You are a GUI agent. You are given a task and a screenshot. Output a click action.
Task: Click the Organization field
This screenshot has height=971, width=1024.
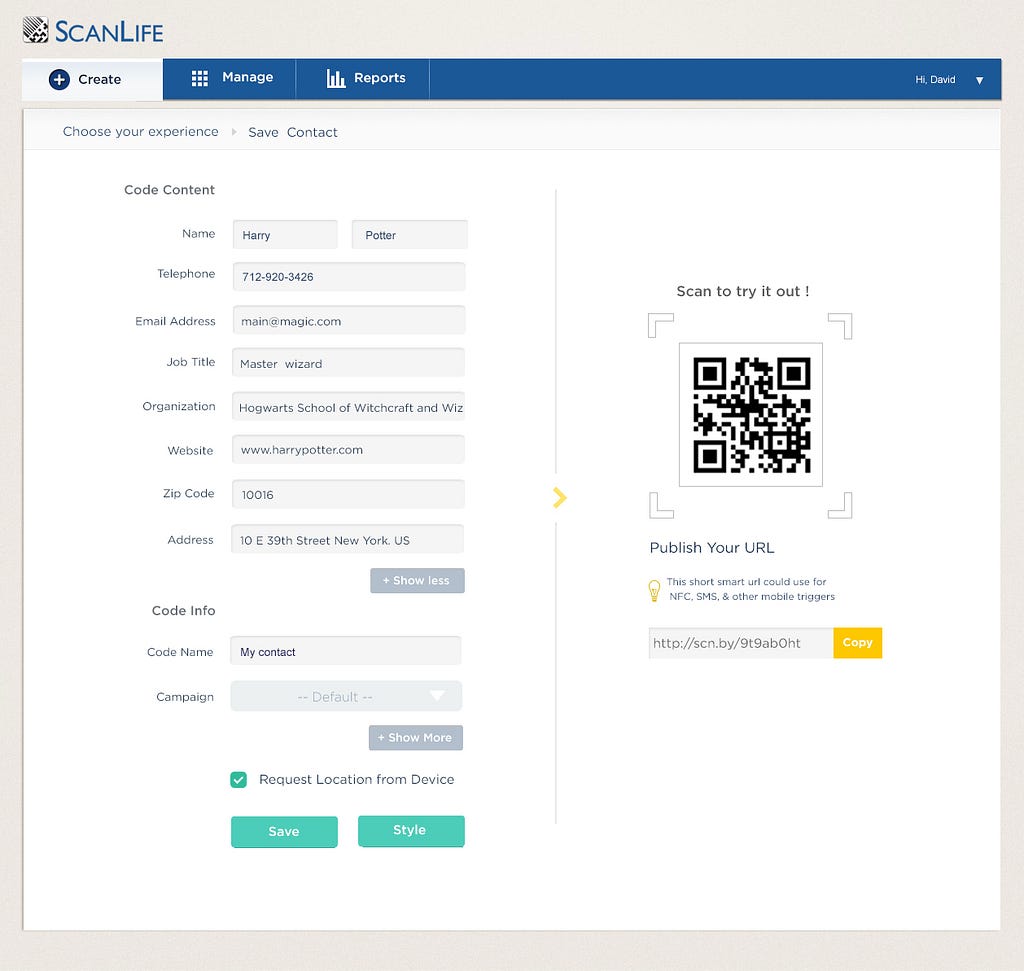(x=348, y=406)
